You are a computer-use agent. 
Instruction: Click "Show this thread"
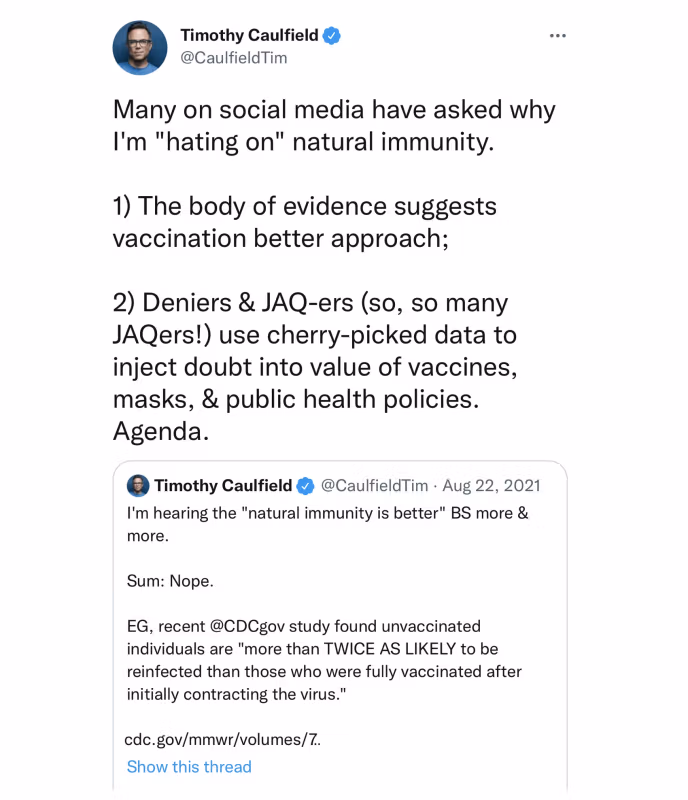tap(189, 767)
